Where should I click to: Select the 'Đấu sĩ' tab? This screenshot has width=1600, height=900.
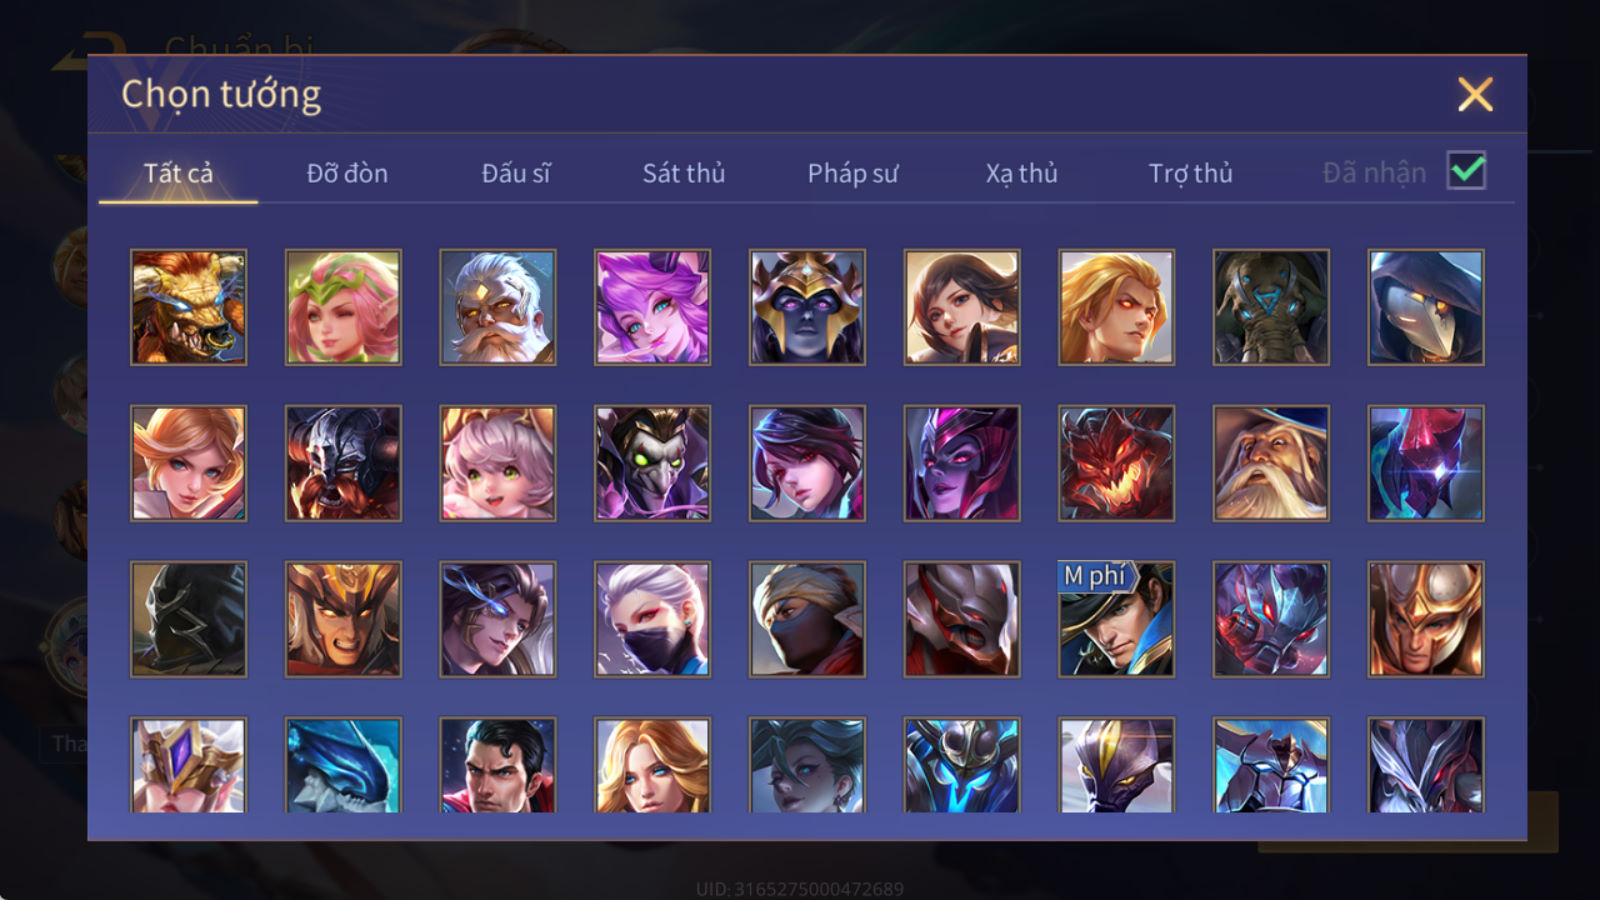pyautogui.click(x=515, y=173)
